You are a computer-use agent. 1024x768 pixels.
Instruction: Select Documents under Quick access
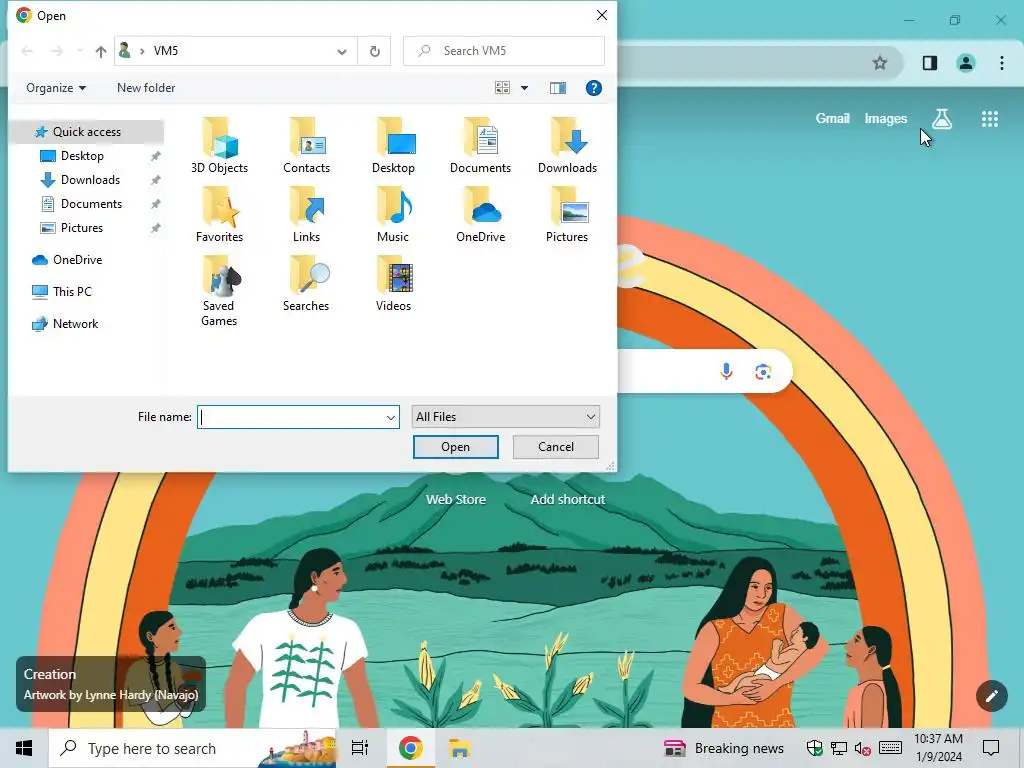(91, 204)
